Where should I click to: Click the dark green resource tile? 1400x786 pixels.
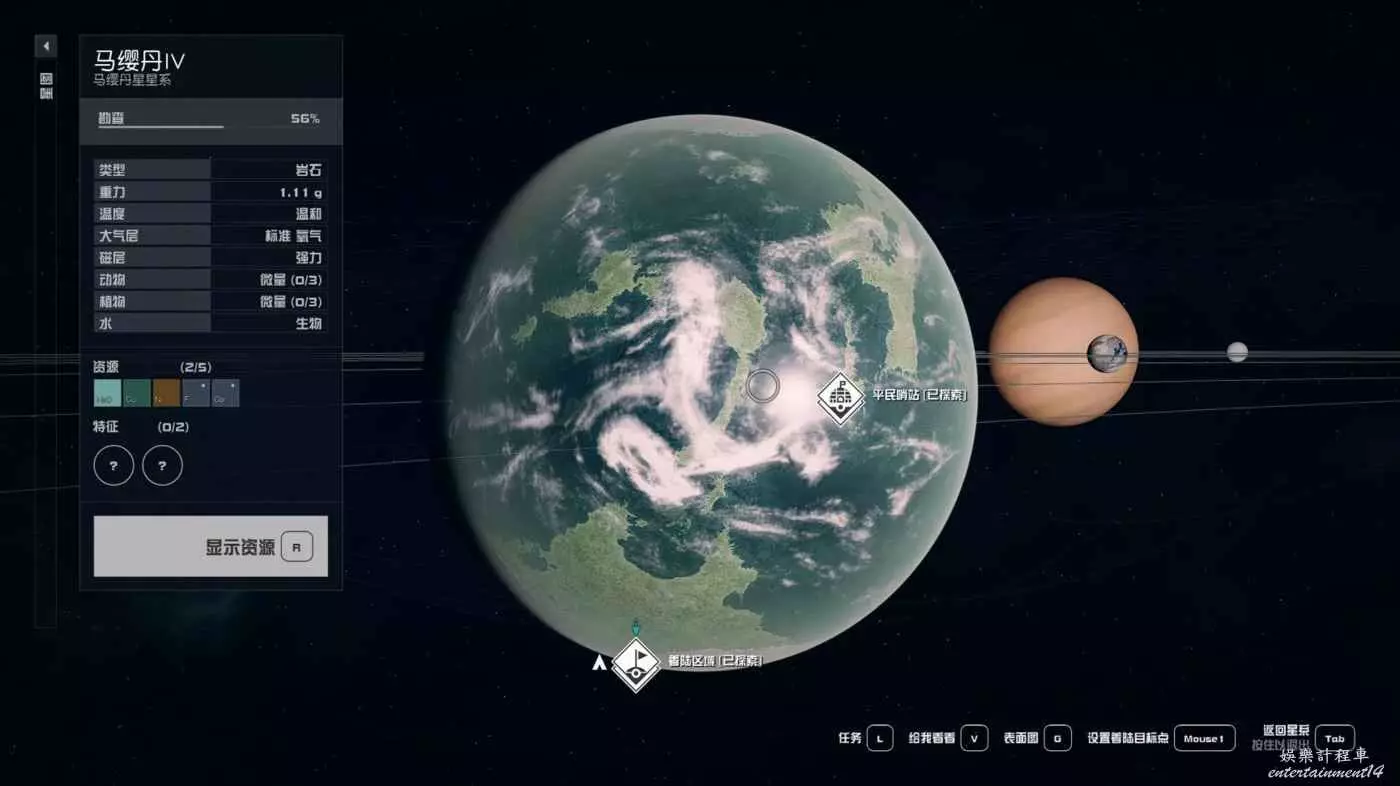[x=137, y=393]
